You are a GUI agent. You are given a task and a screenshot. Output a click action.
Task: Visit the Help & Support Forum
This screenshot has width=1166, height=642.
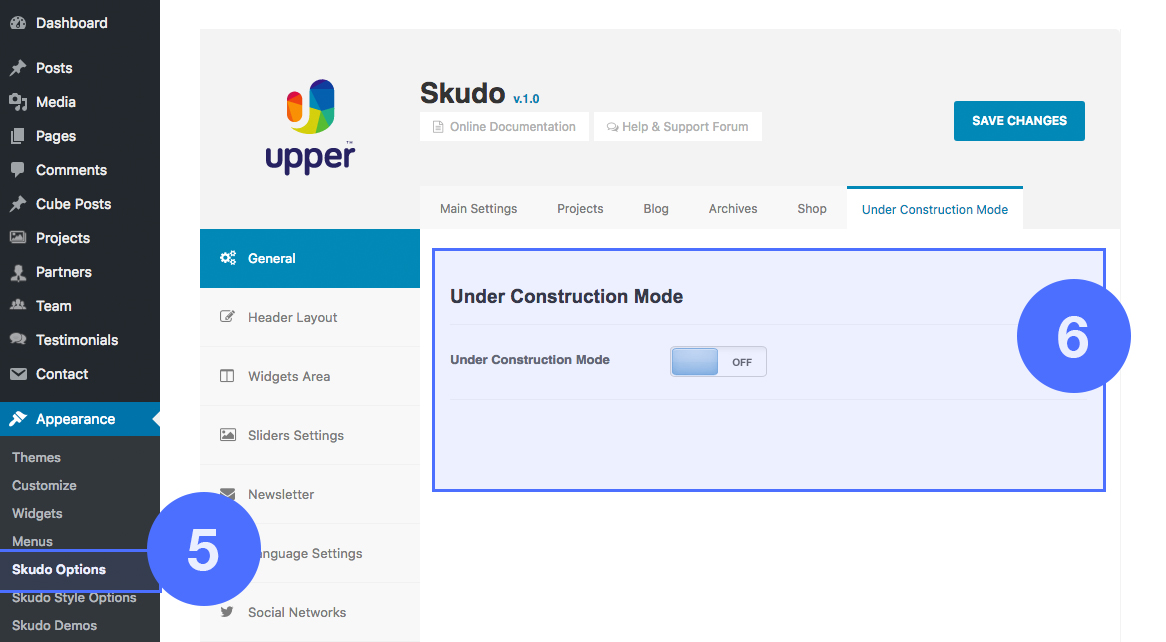[677, 127]
